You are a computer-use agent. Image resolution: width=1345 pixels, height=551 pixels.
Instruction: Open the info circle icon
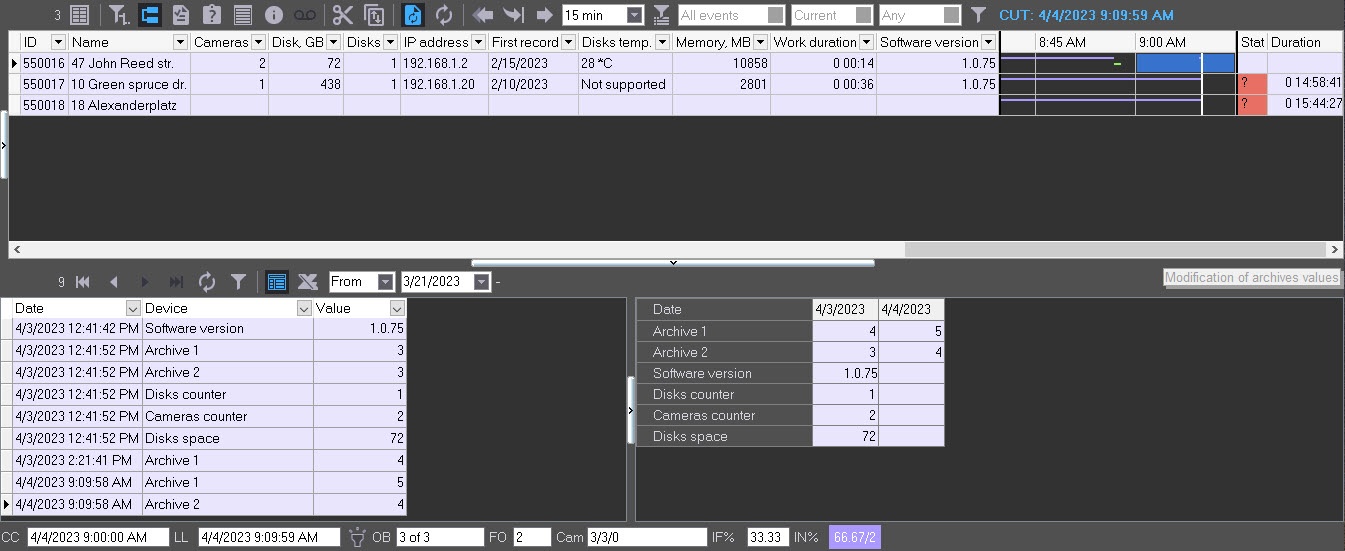(274, 15)
